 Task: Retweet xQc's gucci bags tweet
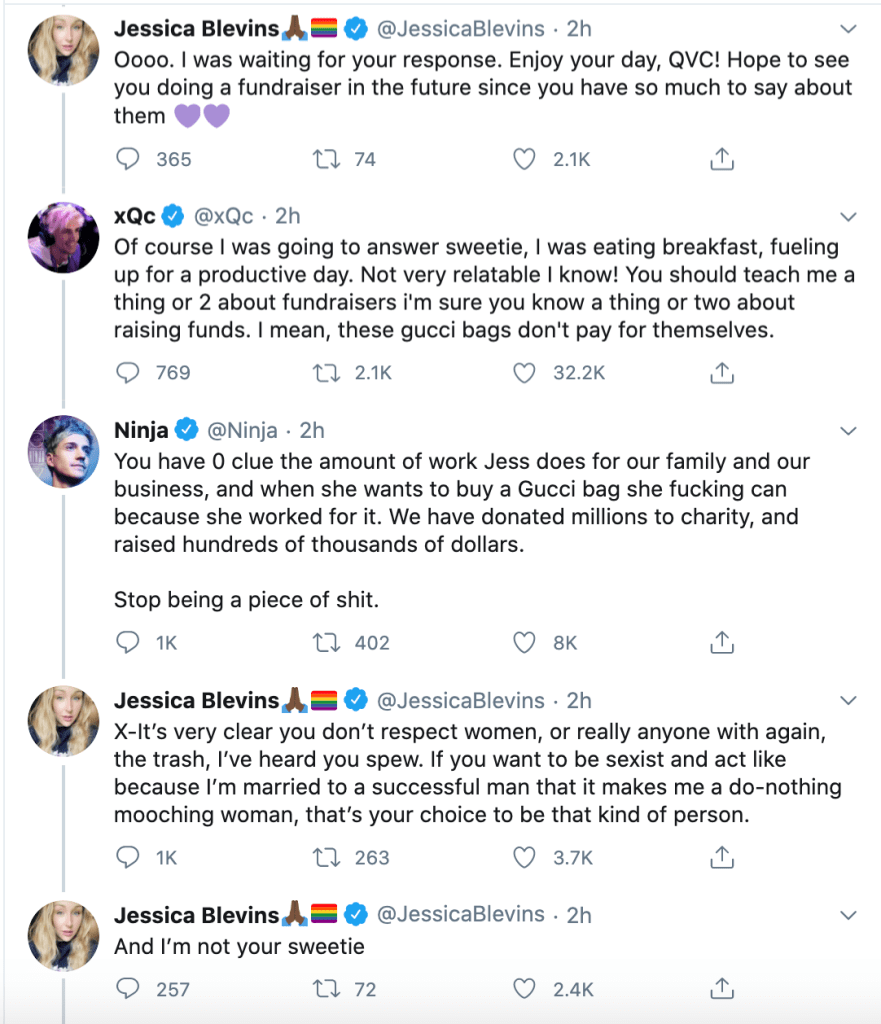click(323, 373)
